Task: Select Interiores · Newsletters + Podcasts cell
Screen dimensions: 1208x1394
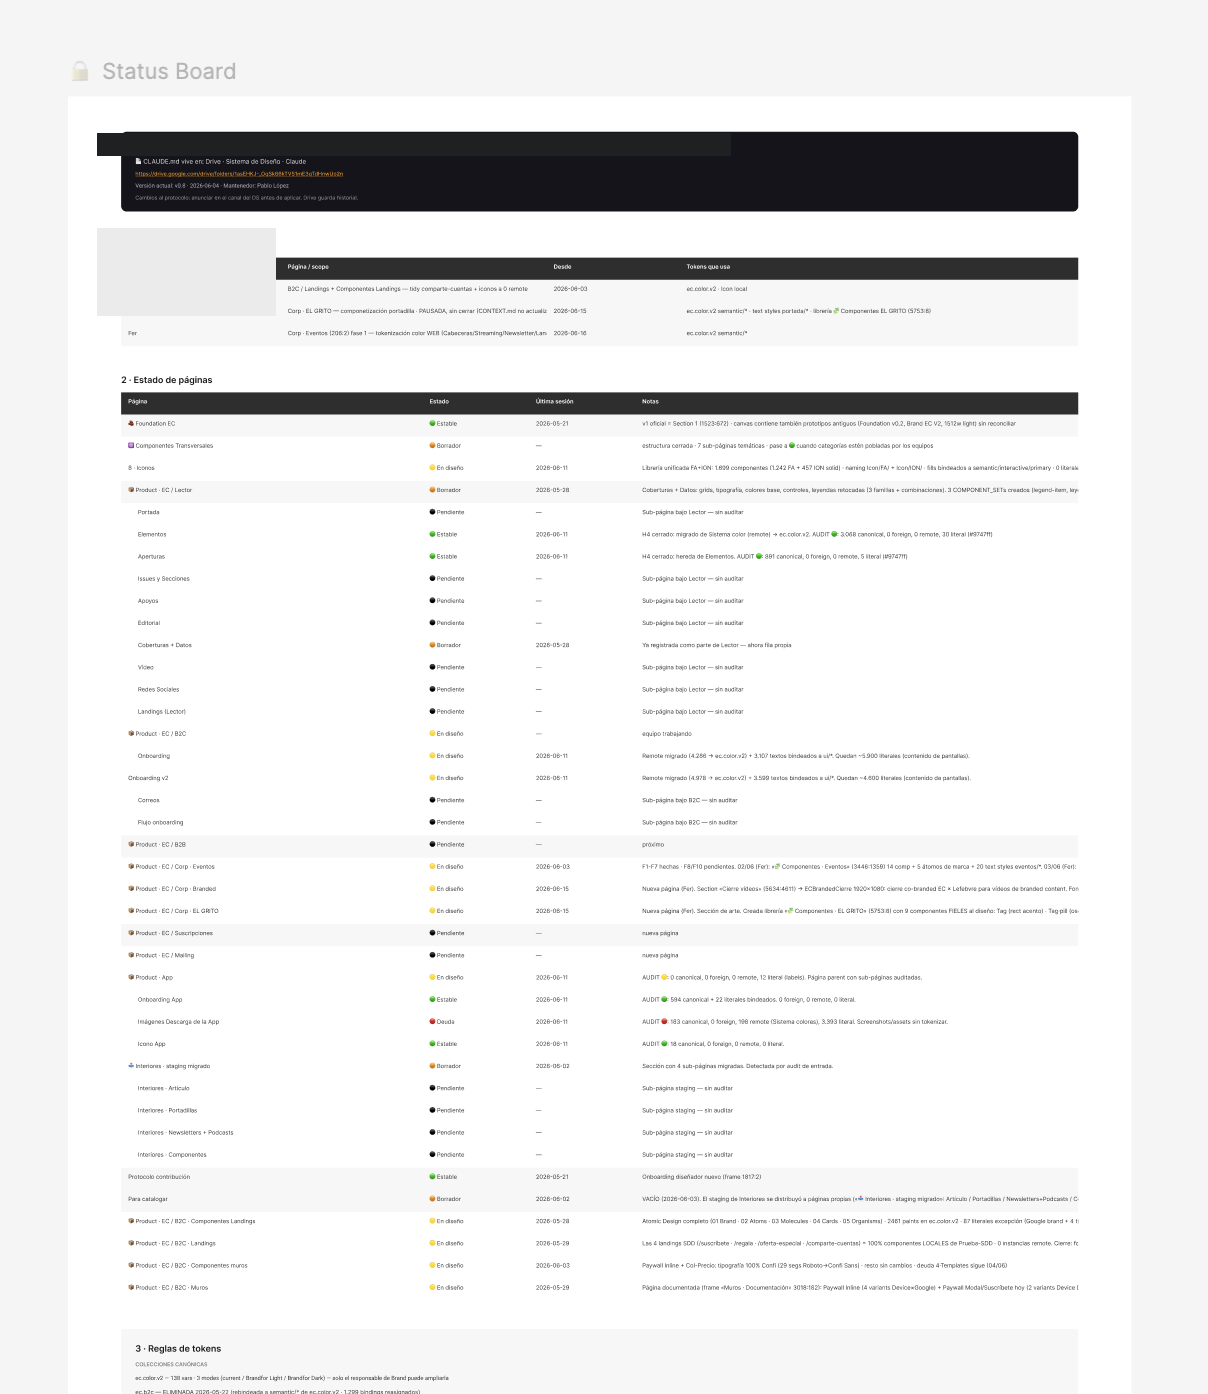Action: point(185,1133)
